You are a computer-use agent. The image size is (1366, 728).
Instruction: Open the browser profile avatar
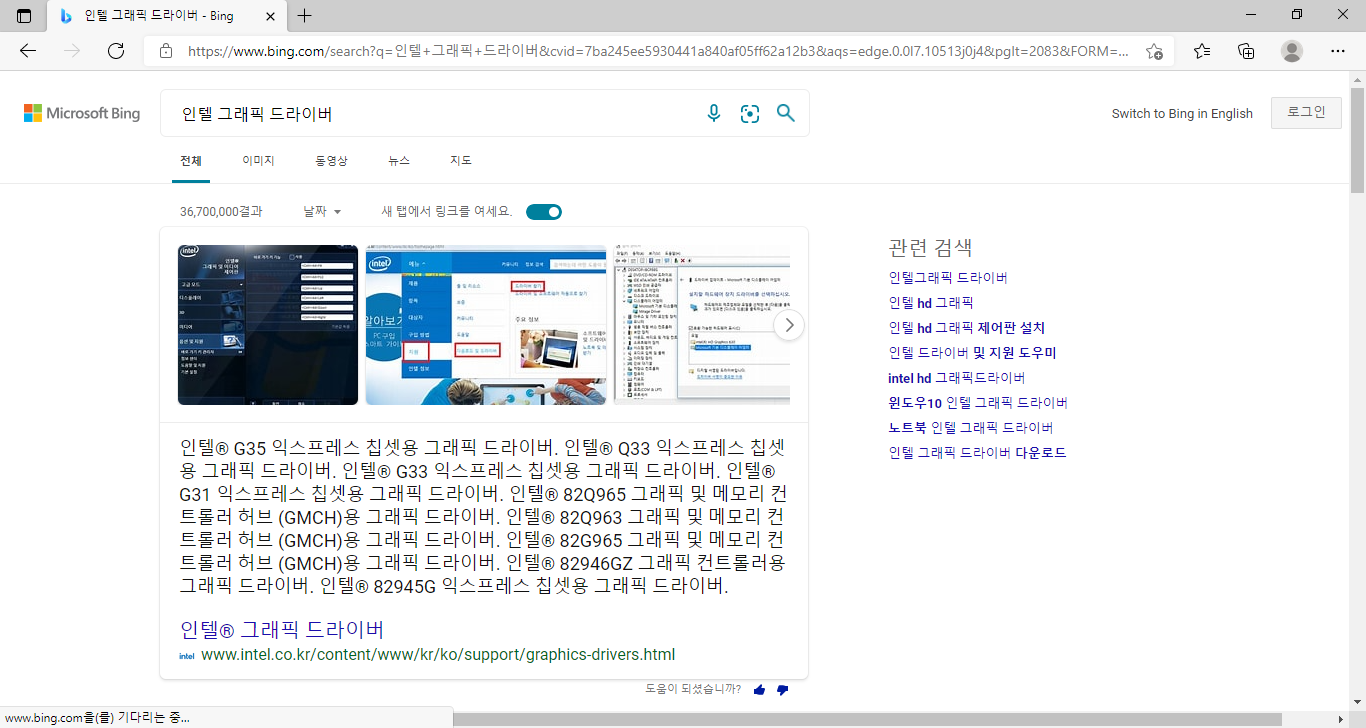click(x=1292, y=51)
